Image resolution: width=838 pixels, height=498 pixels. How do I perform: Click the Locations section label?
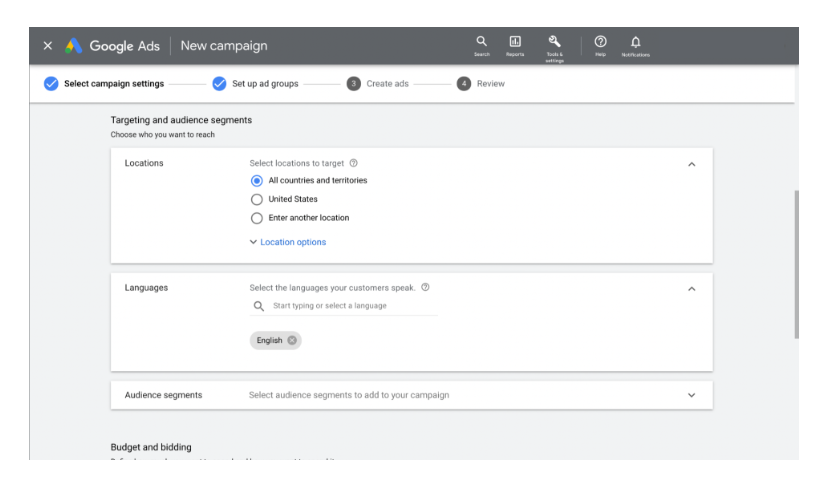144,163
